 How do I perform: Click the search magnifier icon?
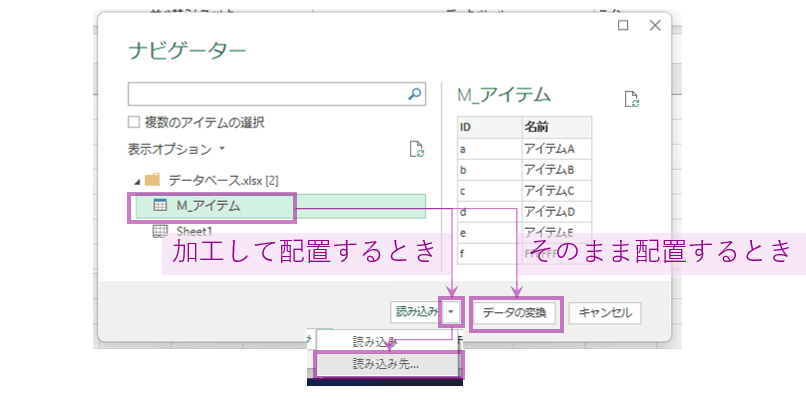pos(415,94)
